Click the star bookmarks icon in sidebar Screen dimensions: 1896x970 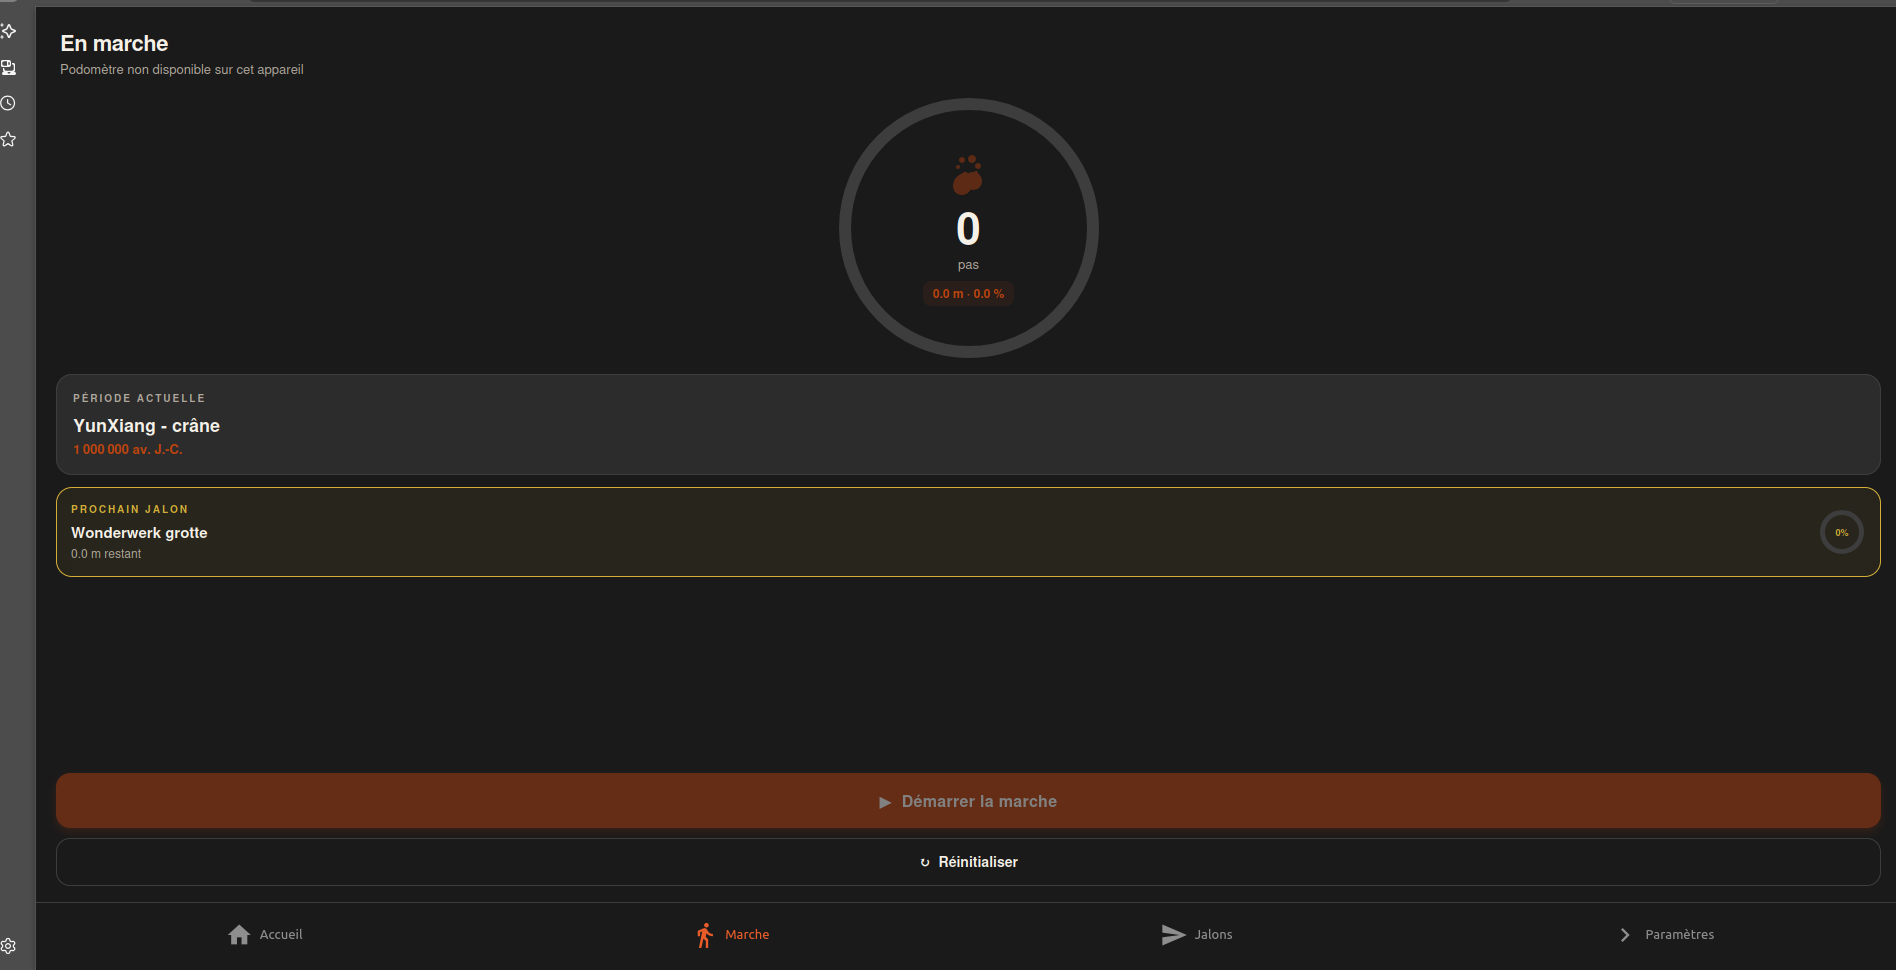[x=9, y=139]
